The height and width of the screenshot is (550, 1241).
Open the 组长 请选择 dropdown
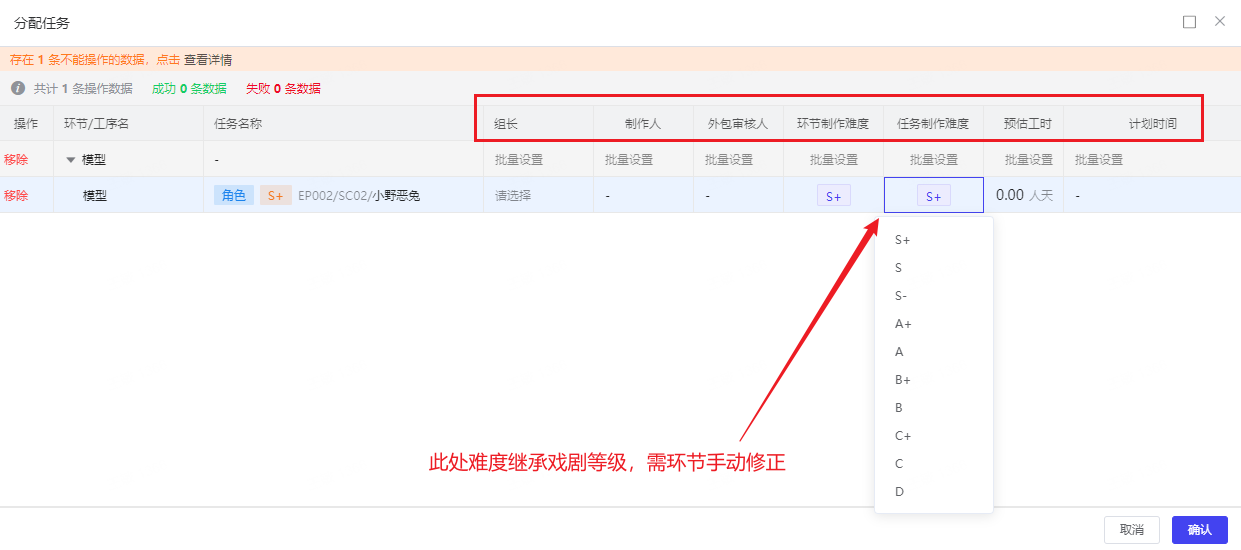(x=513, y=196)
